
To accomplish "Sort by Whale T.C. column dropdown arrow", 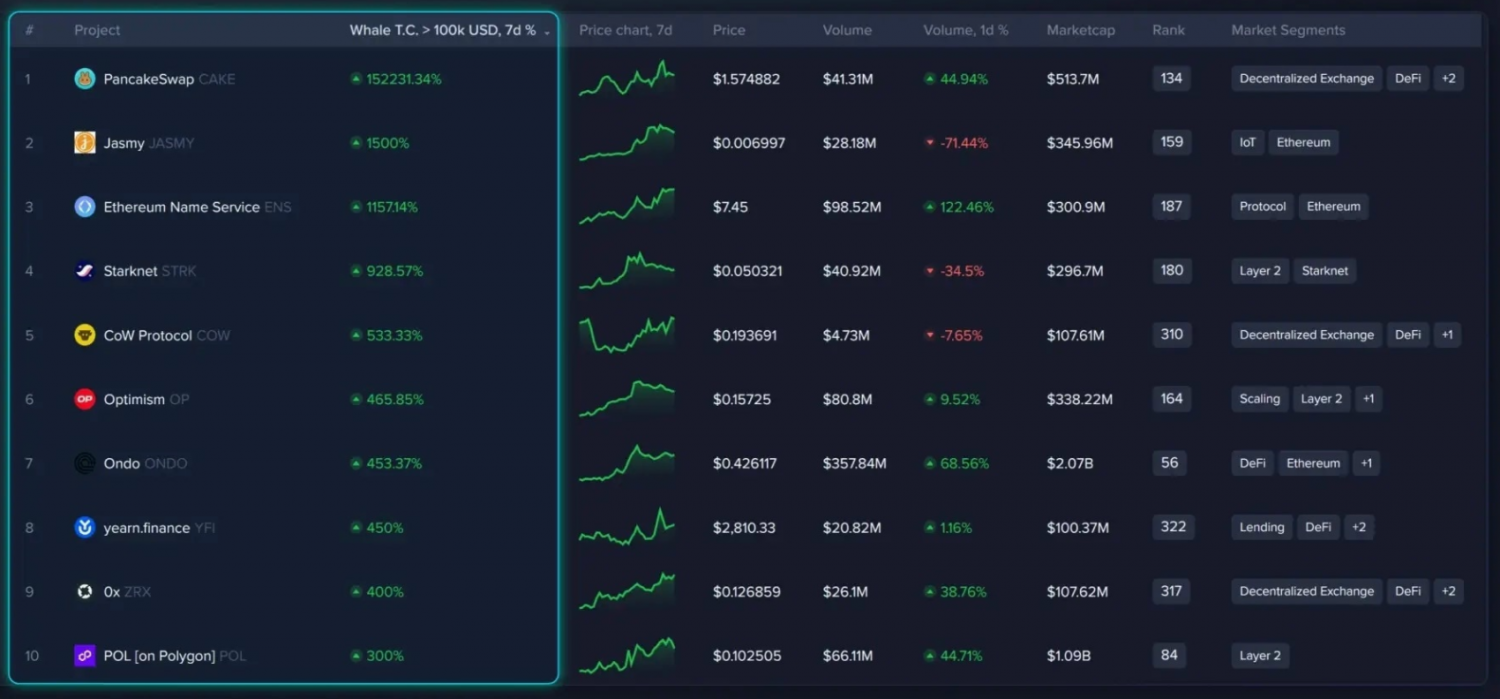I will click(x=547, y=32).
